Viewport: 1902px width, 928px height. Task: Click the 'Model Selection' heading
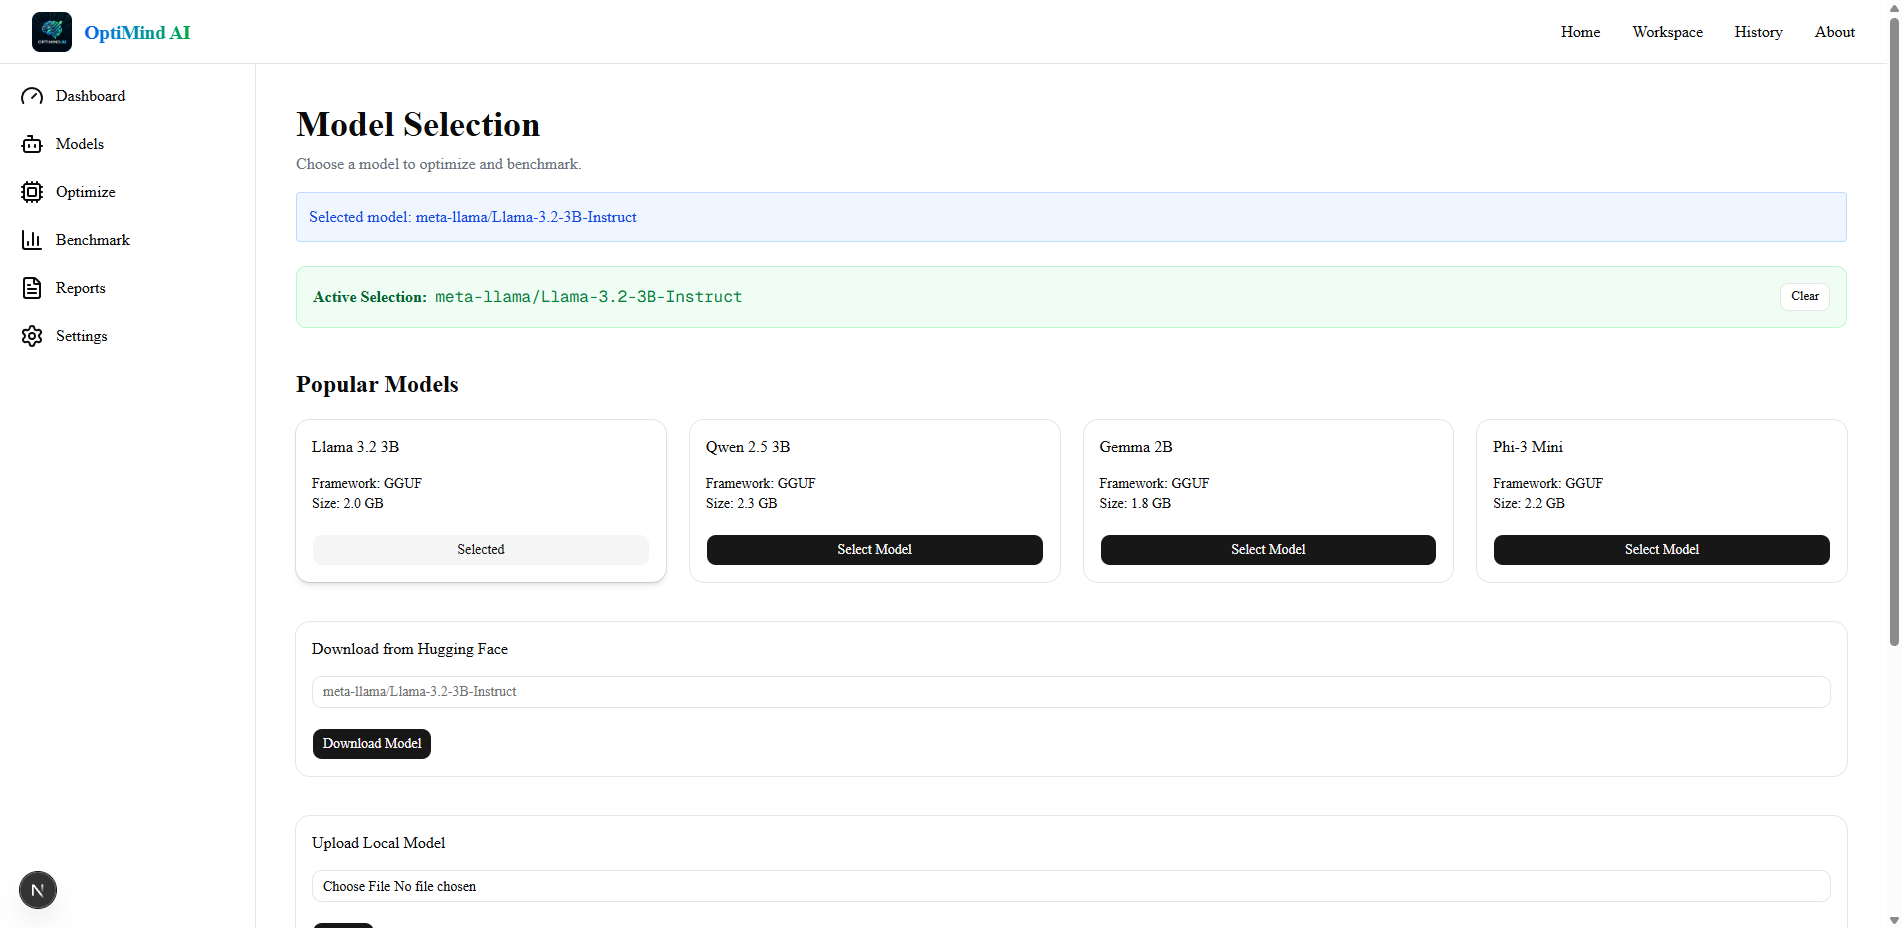pos(418,124)
